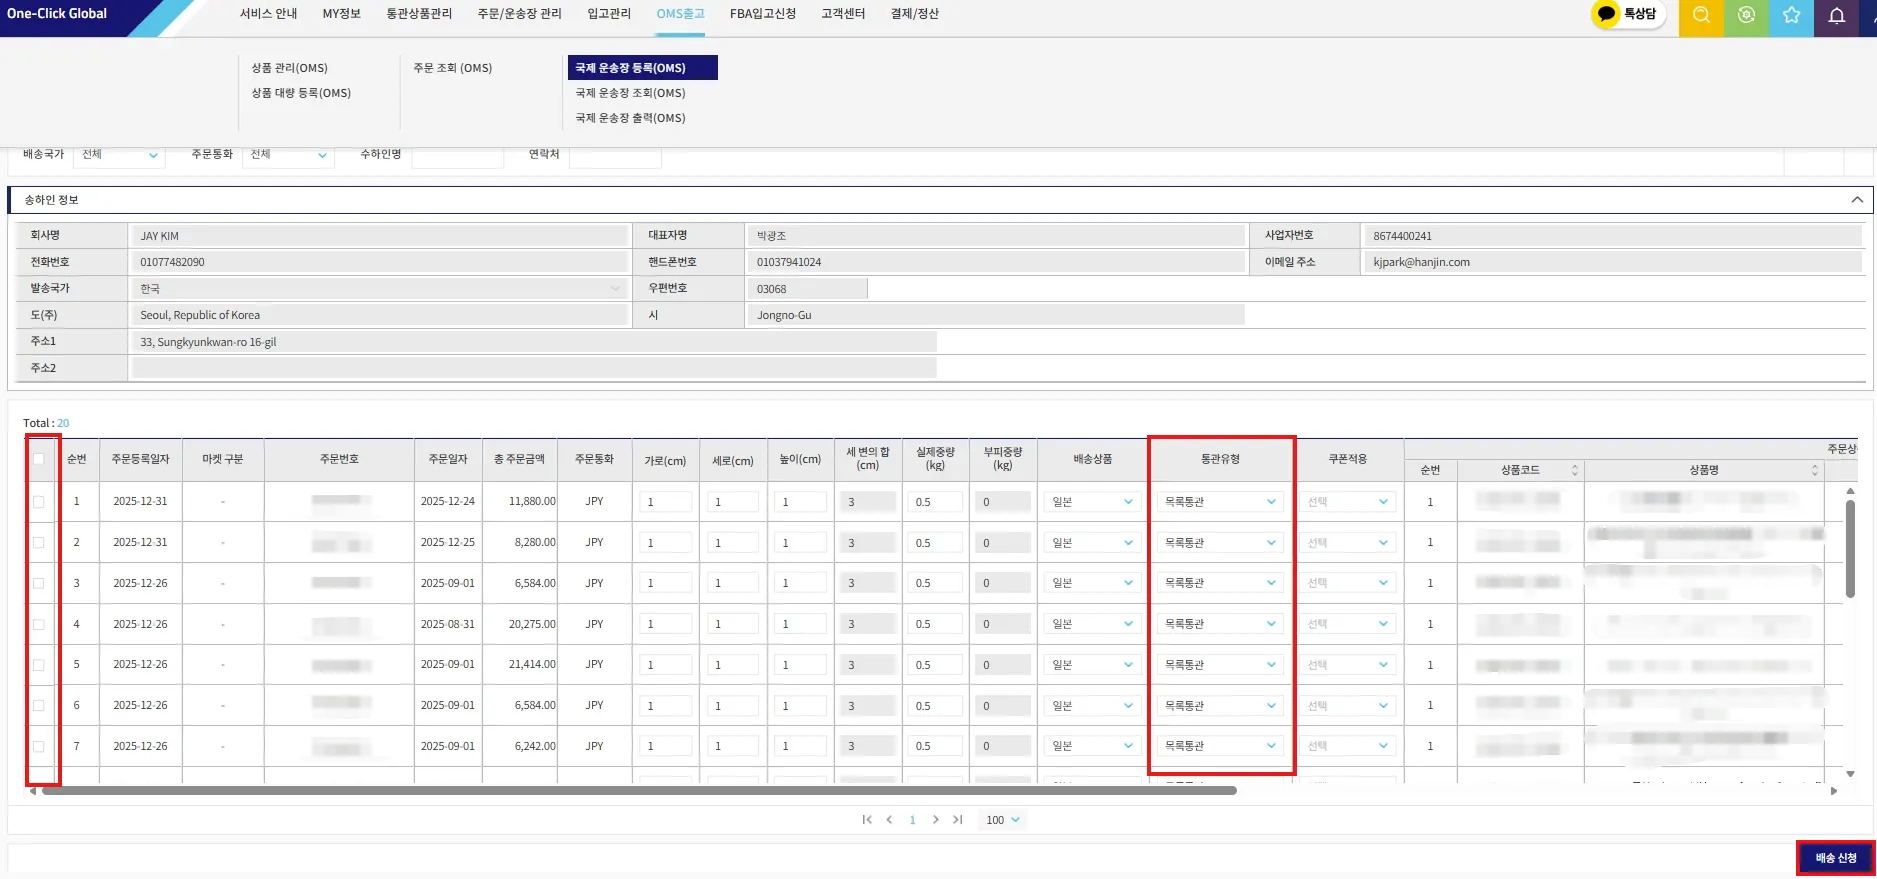Click the blue star favorites icon
Viewport: 1877px width, 879px height.
[x=1791, y=15]
